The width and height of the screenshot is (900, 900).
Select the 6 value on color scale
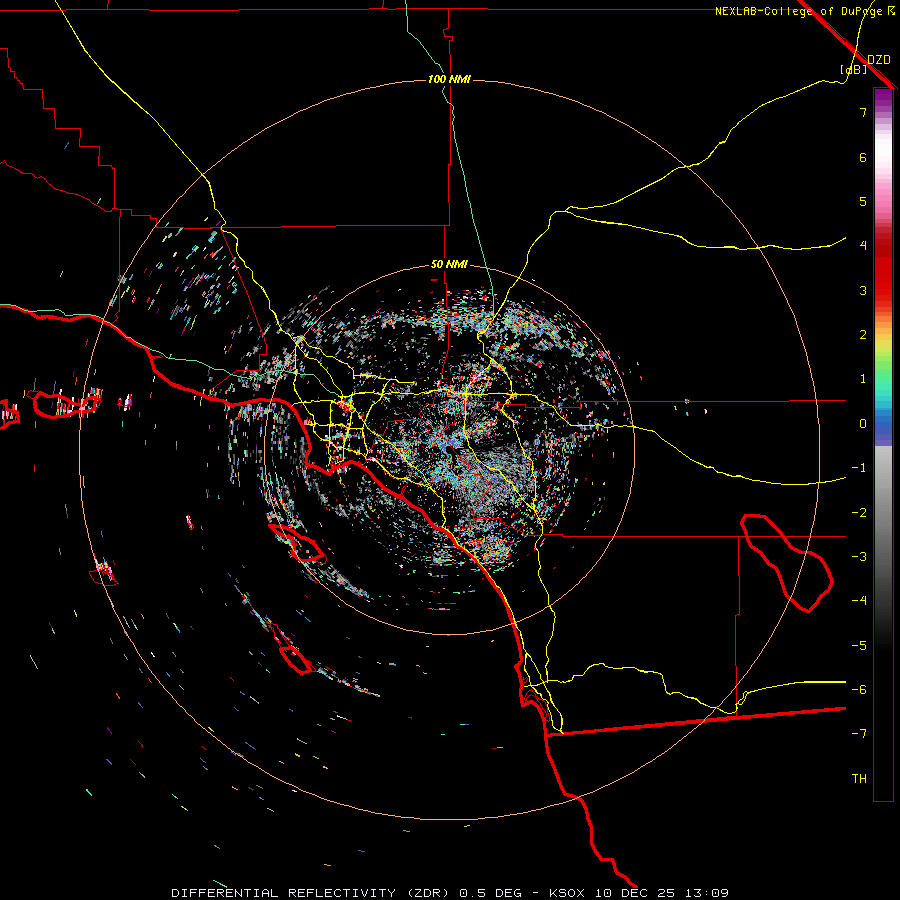coord(863,157)
